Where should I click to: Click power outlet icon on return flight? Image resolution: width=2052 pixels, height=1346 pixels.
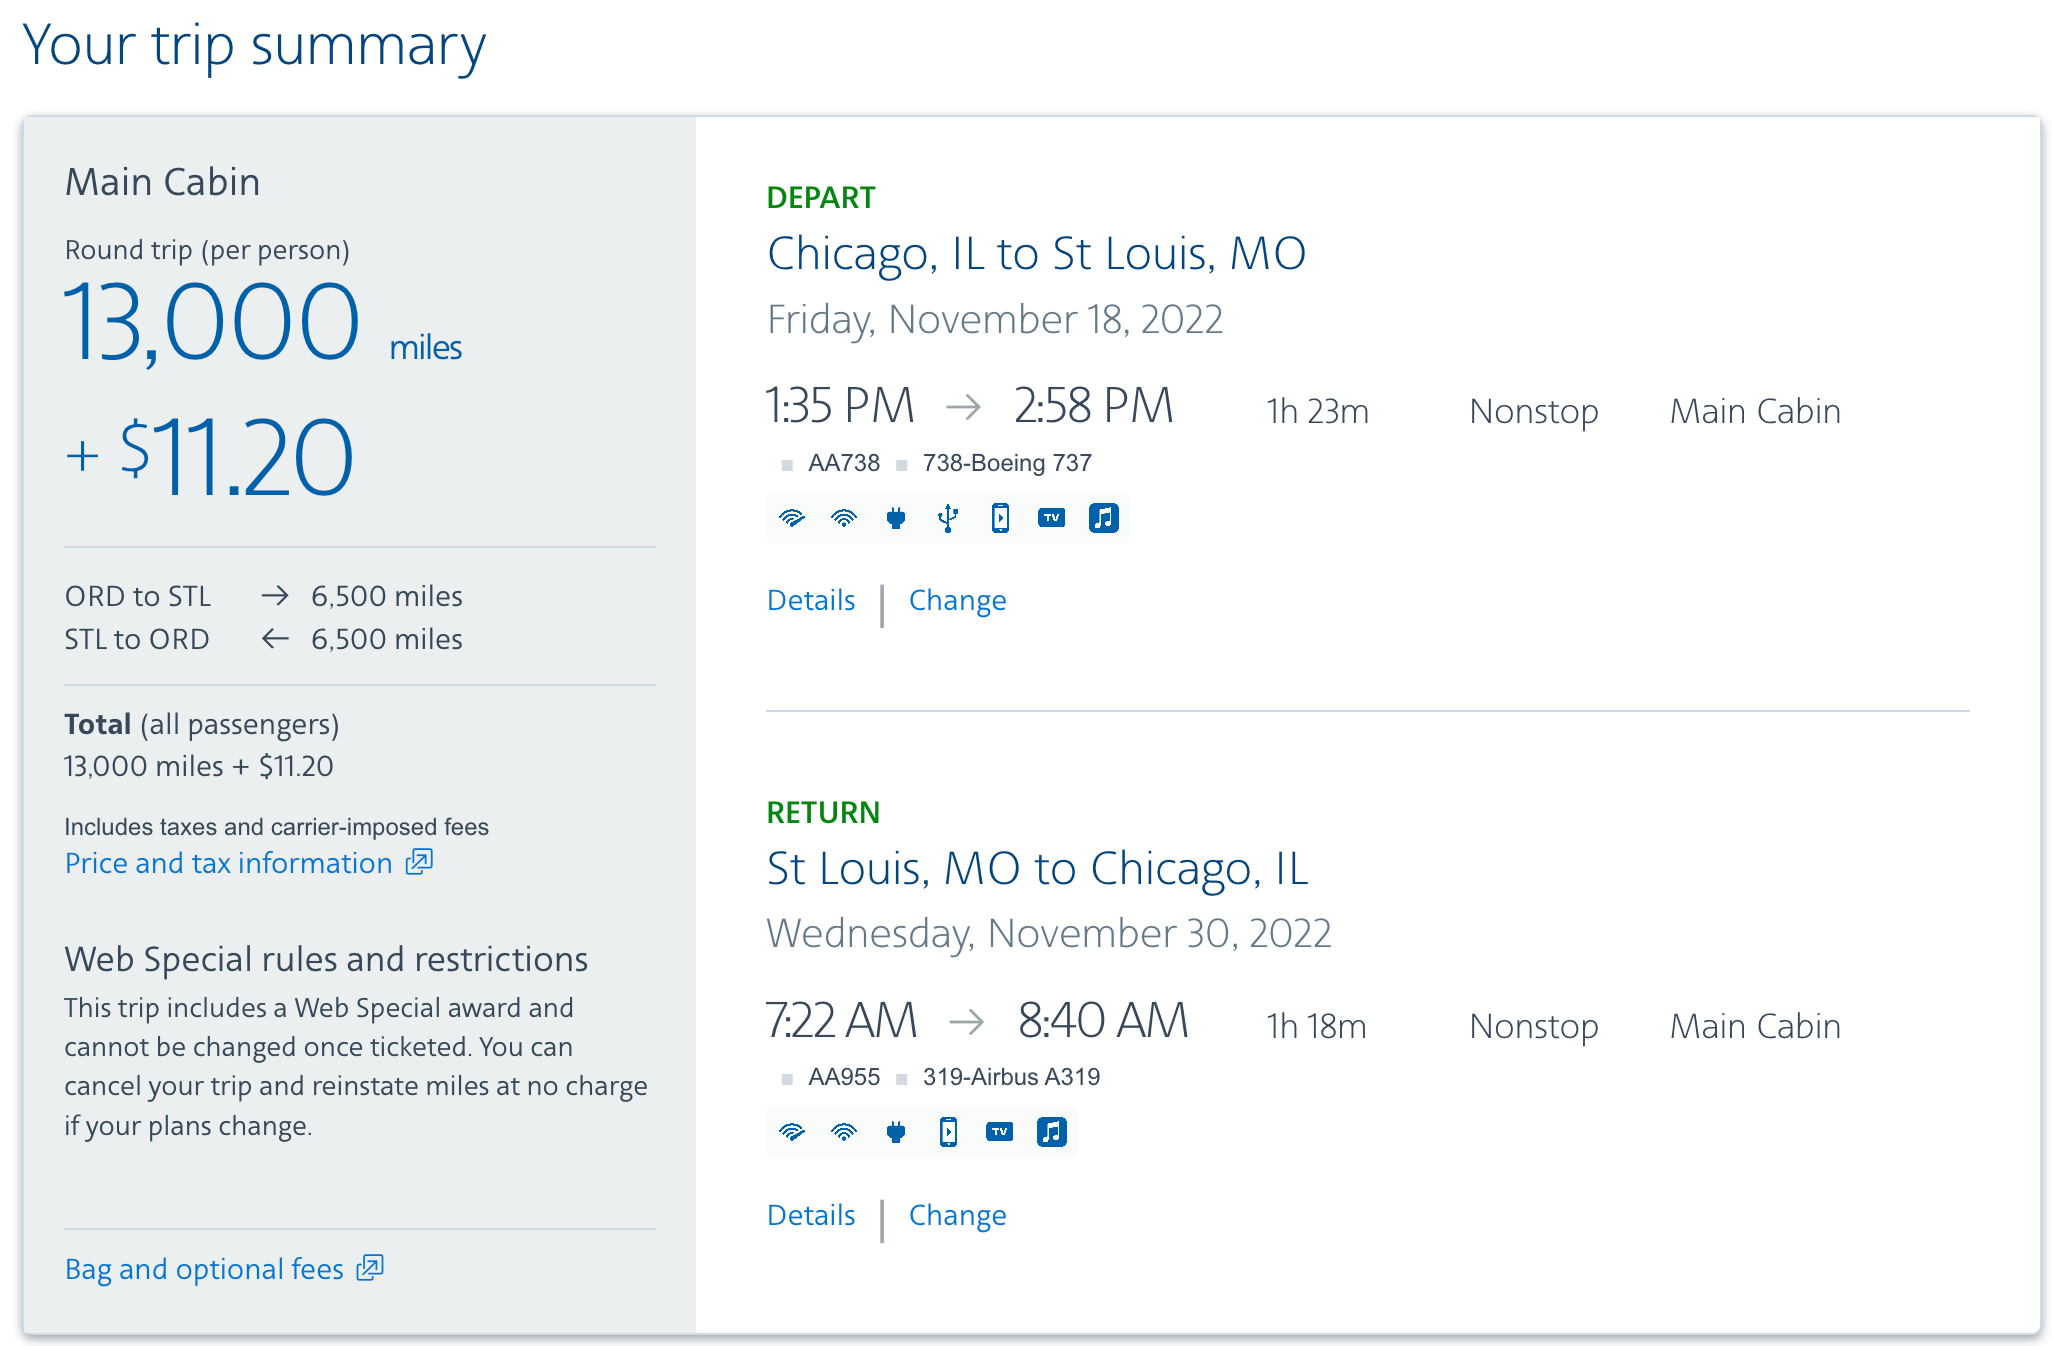click(x=896, y=1132)
